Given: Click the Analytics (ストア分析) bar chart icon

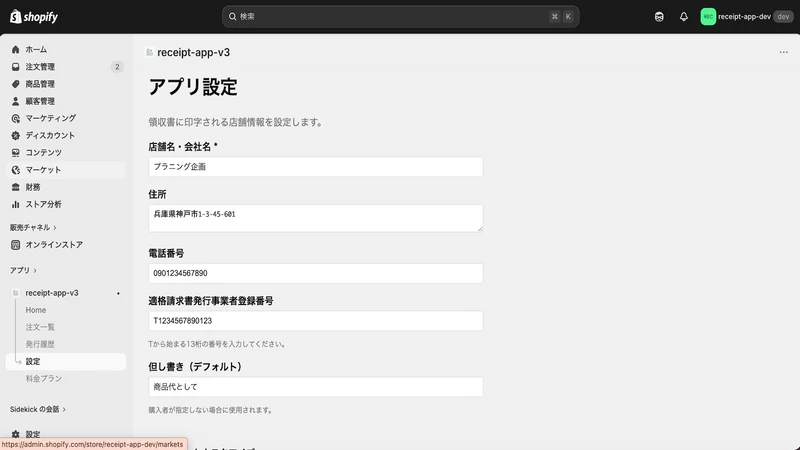Looking at the screenshot, I should [x=15, y=204].
